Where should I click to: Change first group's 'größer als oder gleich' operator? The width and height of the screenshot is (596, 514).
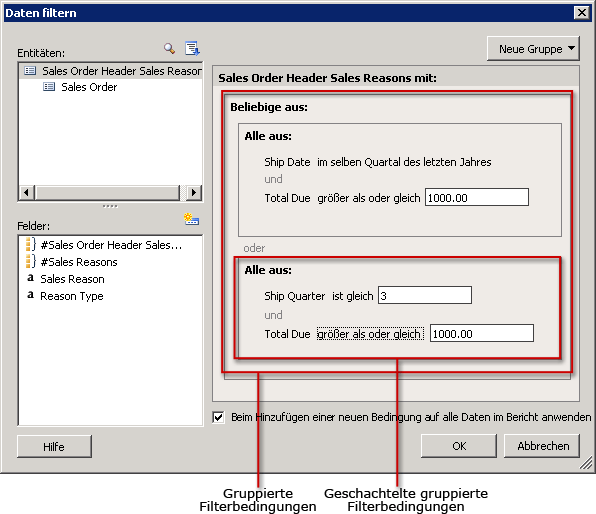click(x=369, y=198)
